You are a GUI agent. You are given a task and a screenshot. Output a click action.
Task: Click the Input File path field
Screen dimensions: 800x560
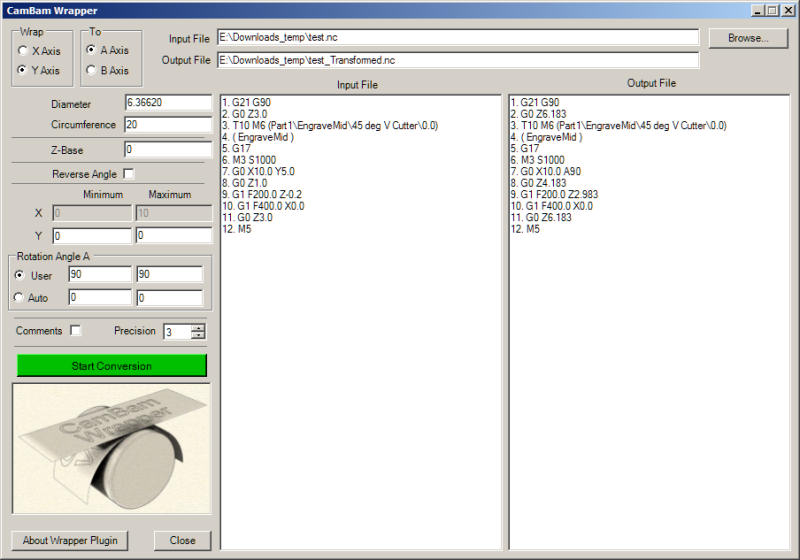pos(458,37)
